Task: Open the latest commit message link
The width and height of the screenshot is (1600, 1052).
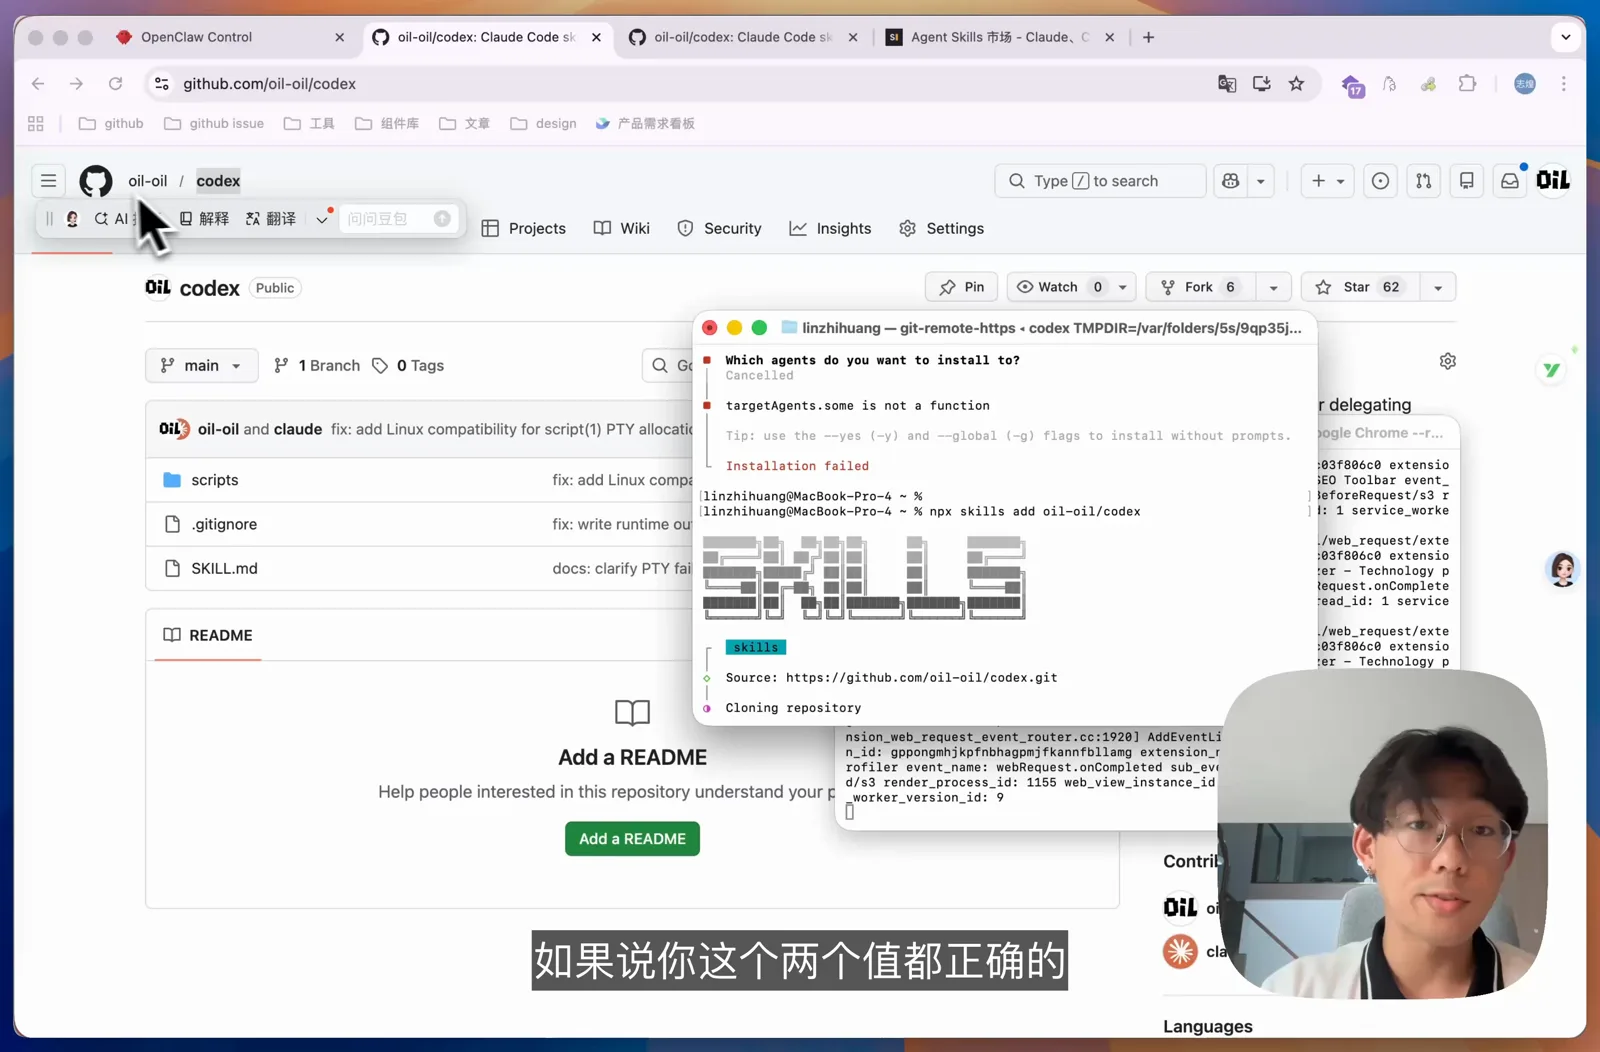Action: coord(512,429)
